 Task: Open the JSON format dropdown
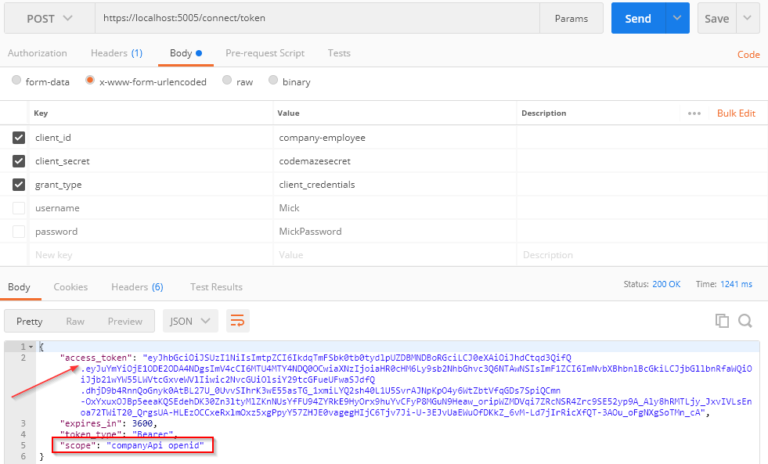[x=193, y=321]
